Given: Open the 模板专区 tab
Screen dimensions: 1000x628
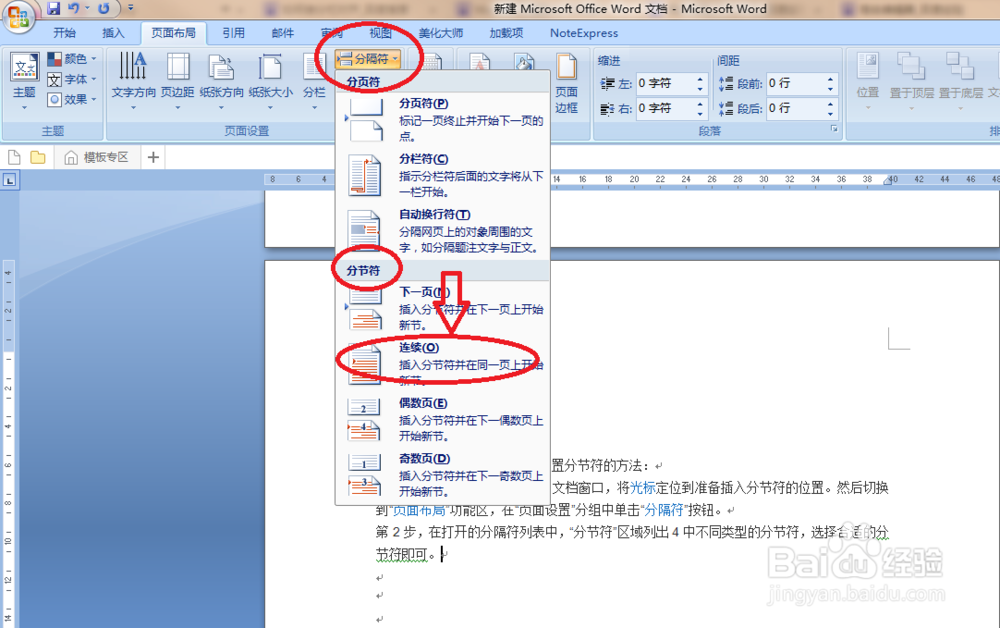Looking at the screenshot, I should coord(98,157).
